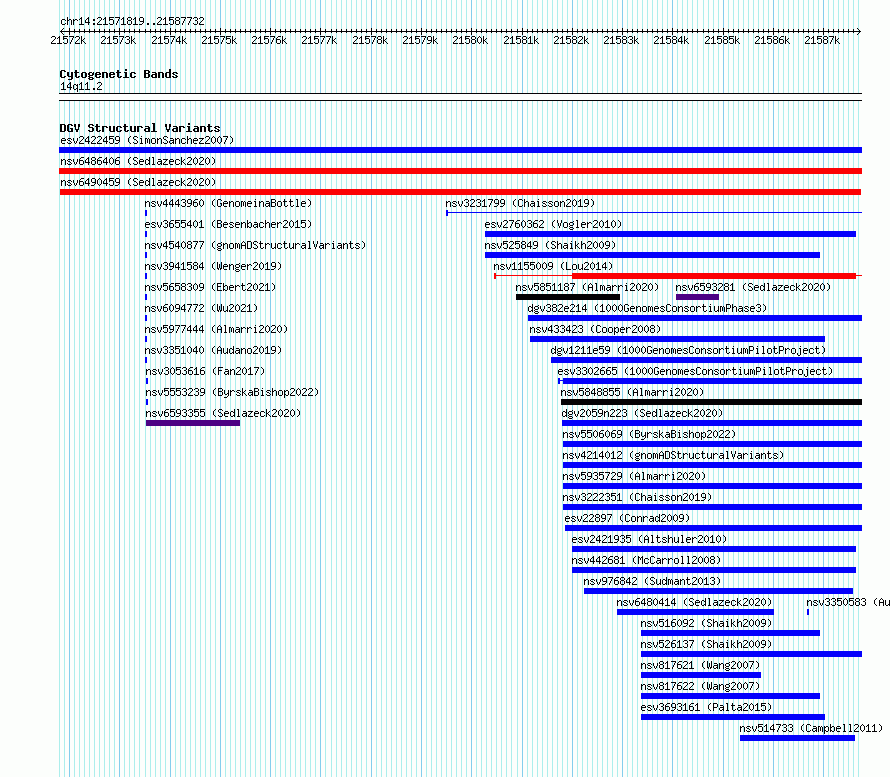
Task: Open dgv2059n223 (Sedlazeck2020) variant
Action: tap(642, 413)
